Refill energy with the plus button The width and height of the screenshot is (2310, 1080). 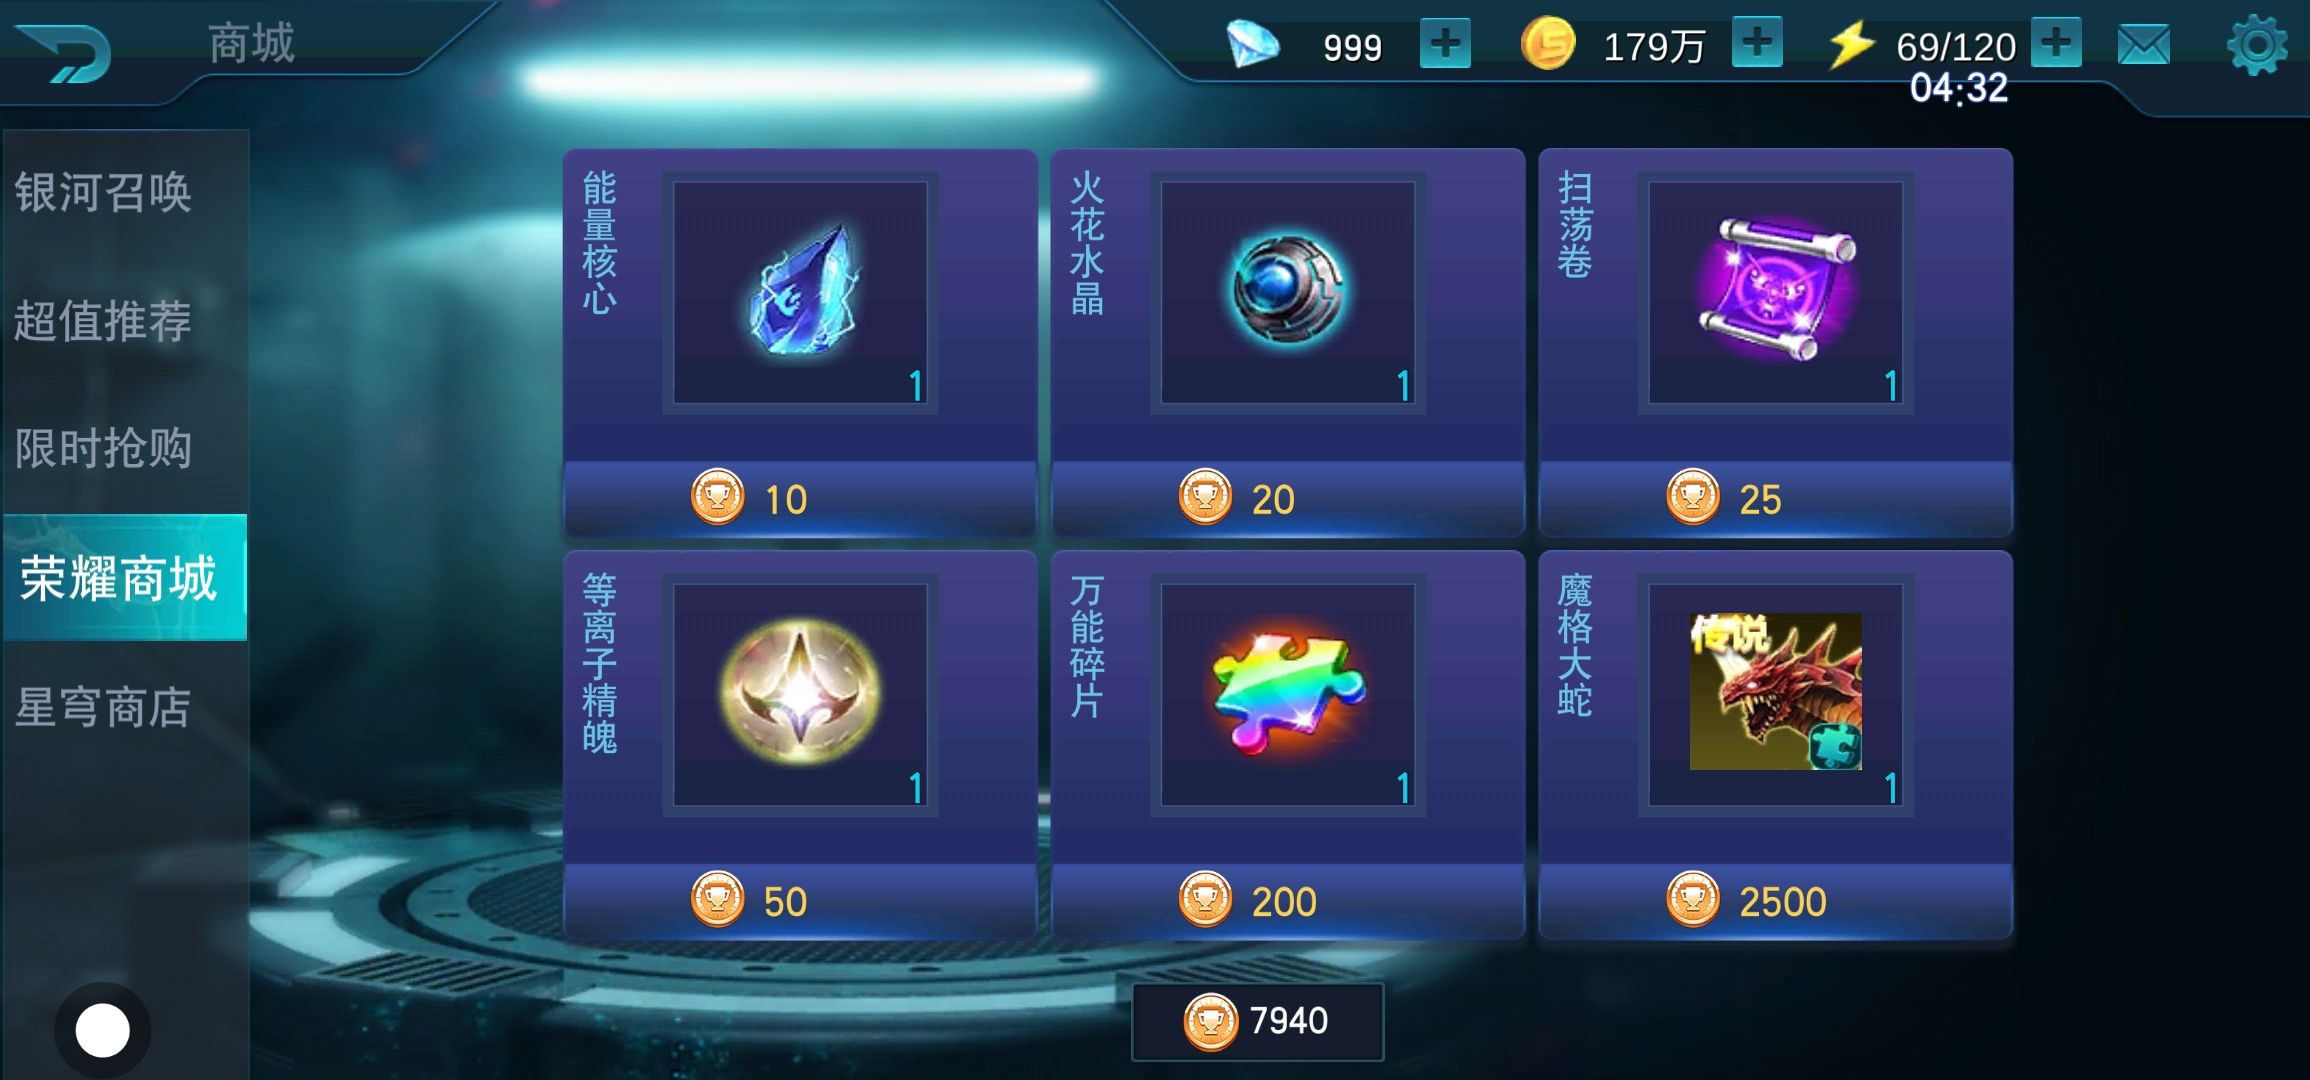[2056, 43]
